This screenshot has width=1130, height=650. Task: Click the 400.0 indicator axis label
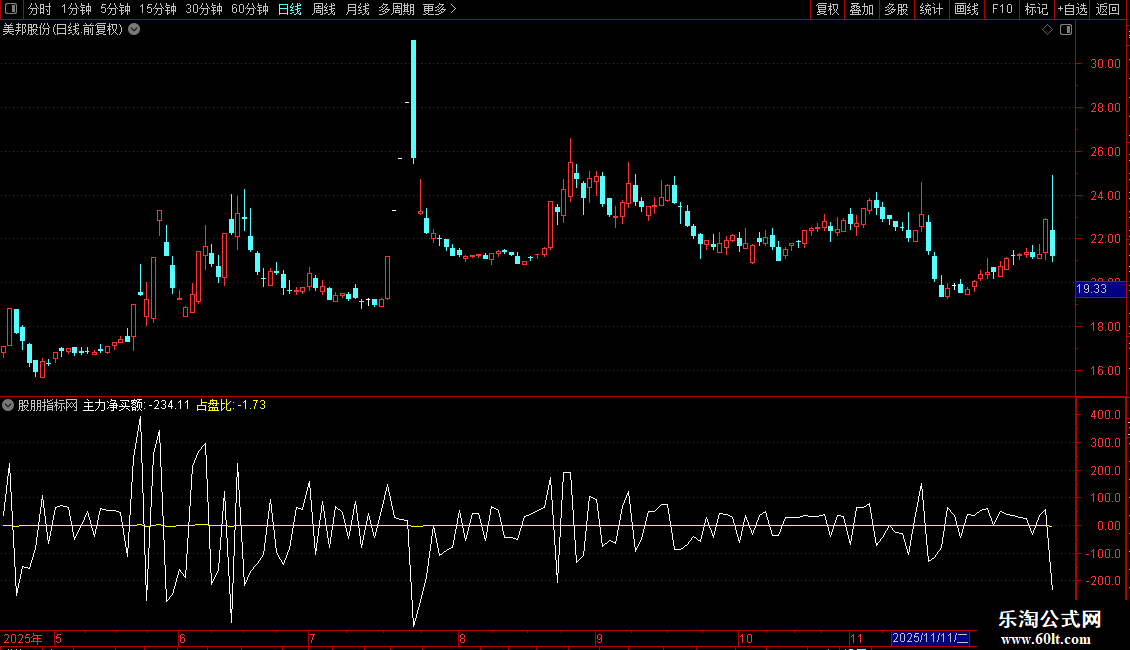pyautogui.click(x=1105, y=415)
